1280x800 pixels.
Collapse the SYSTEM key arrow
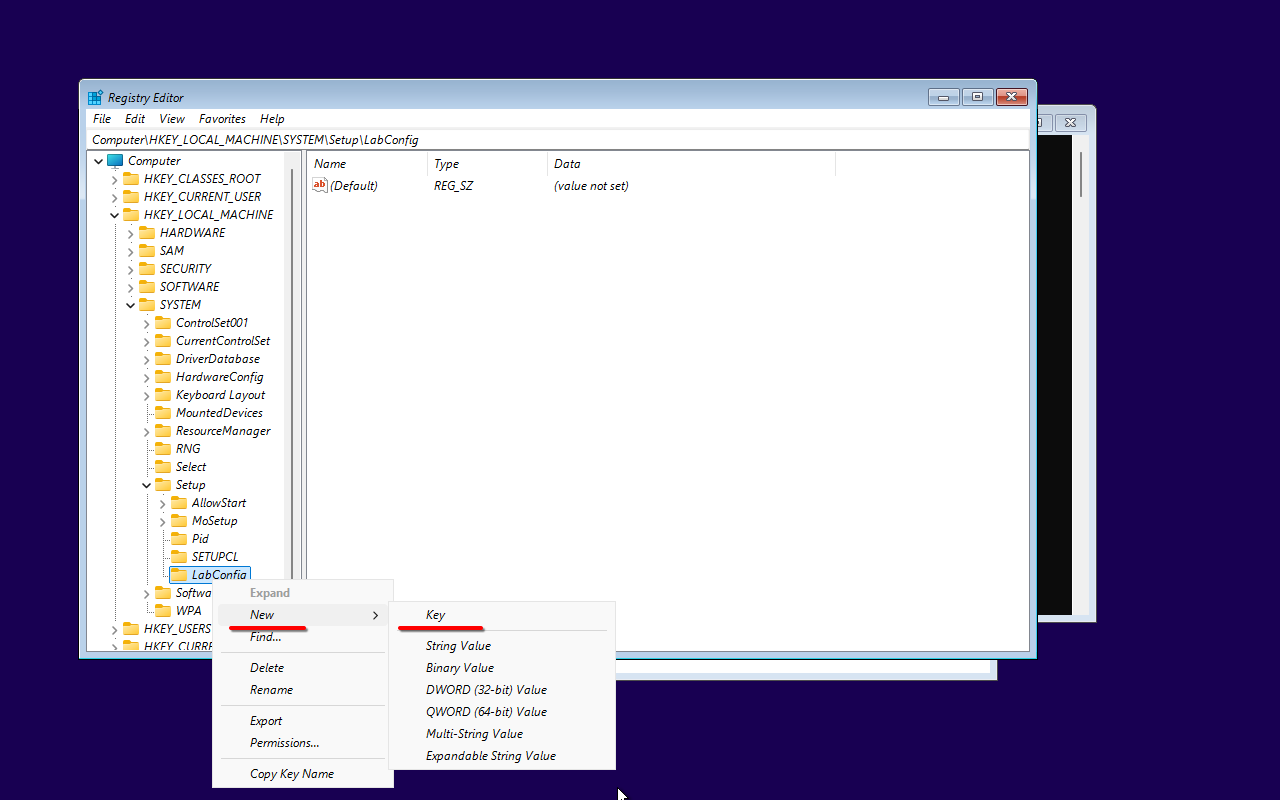pyautogui.click(x=130, y=305)
